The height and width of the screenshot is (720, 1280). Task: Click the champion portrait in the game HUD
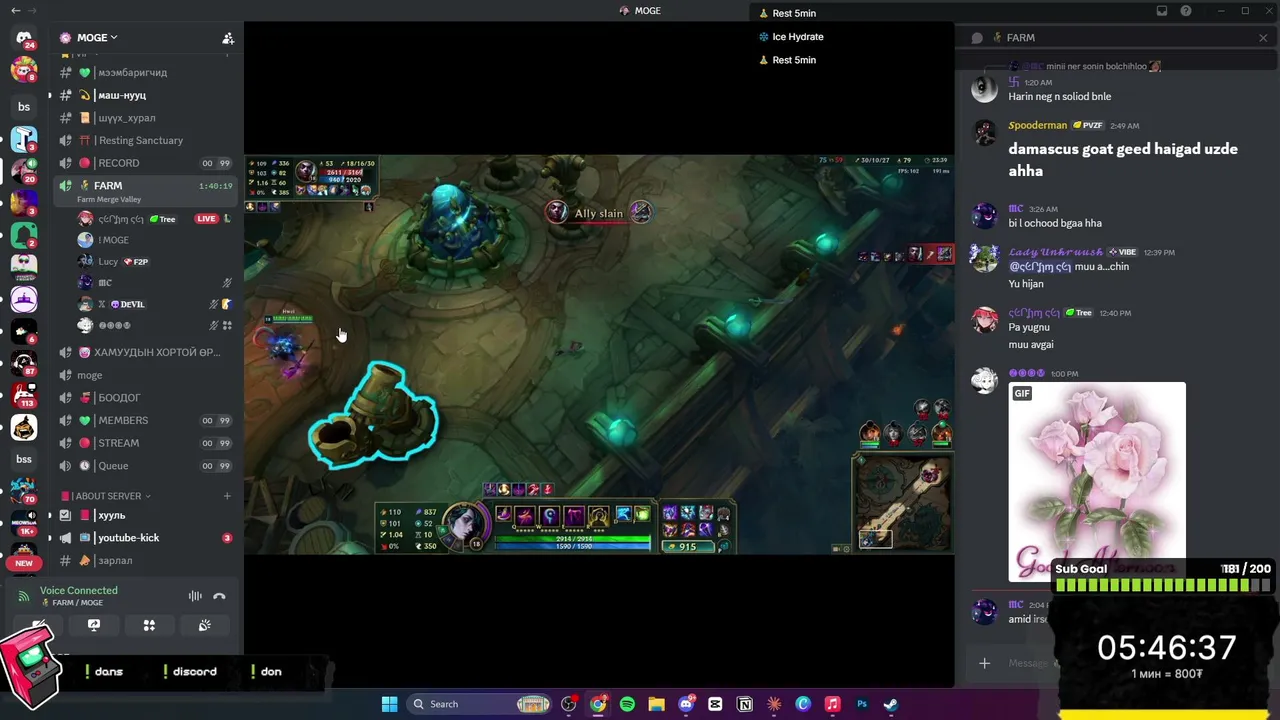465,524
